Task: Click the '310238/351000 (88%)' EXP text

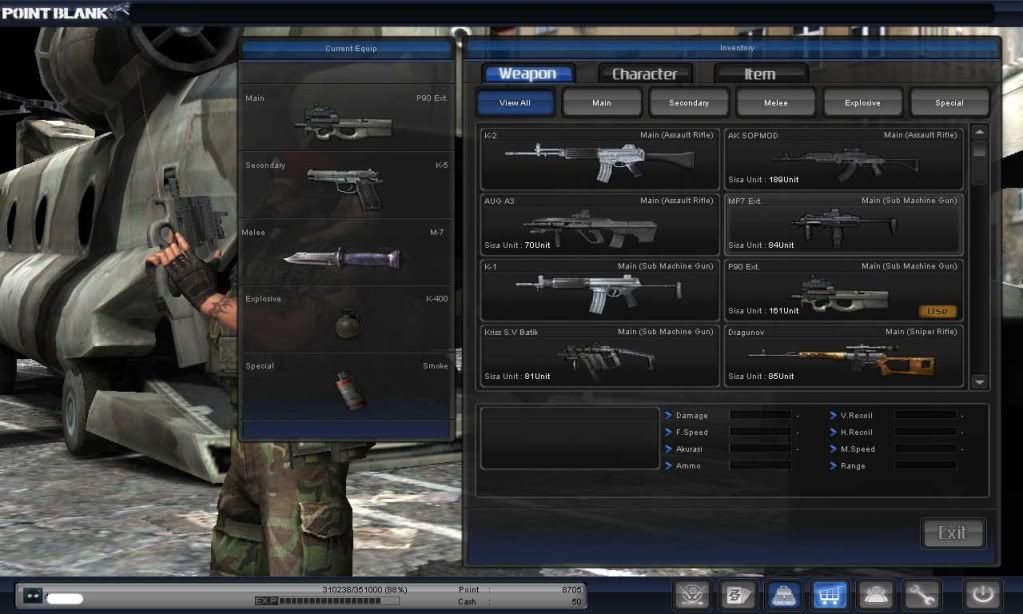Action: (x=364, y=589)
